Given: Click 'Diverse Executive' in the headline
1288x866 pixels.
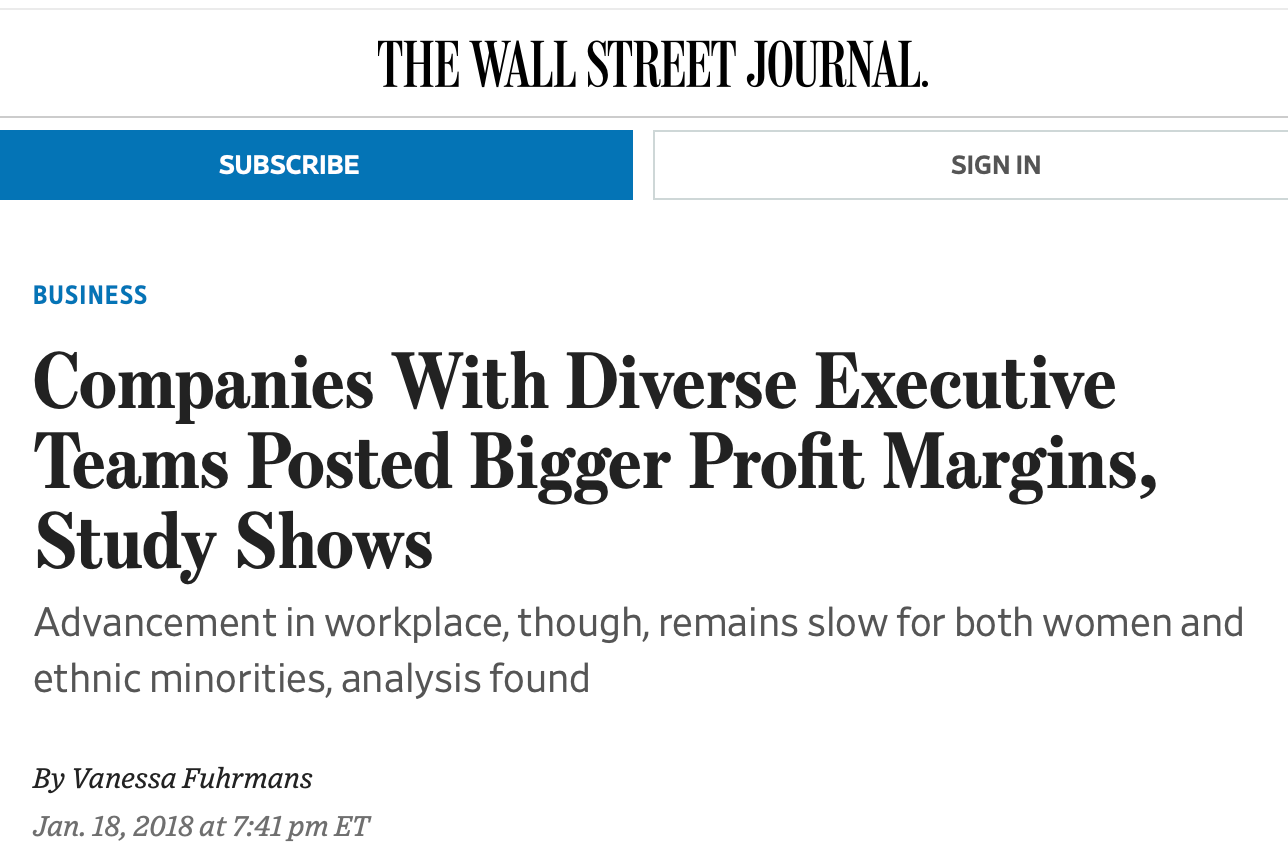Looking at the screenshot, I should coord(840,385).
